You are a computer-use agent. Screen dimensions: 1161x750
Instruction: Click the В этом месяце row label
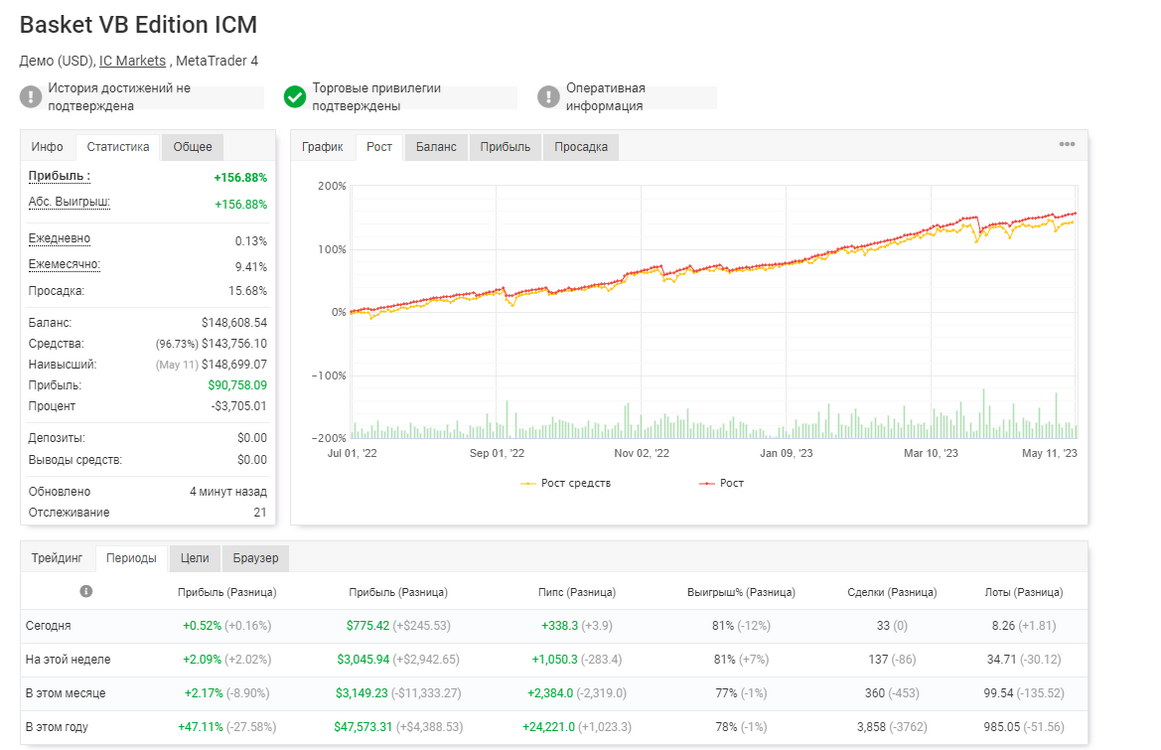click(65, 693)
